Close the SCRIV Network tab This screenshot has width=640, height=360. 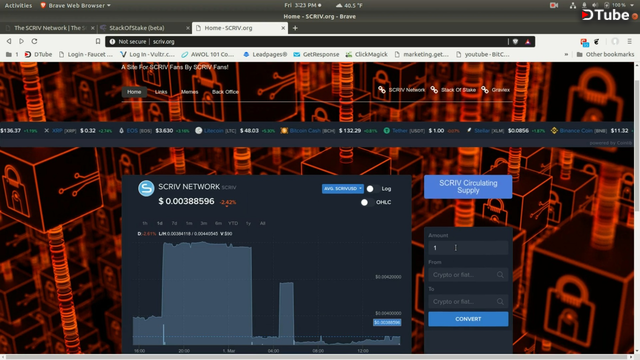[93, 28]
